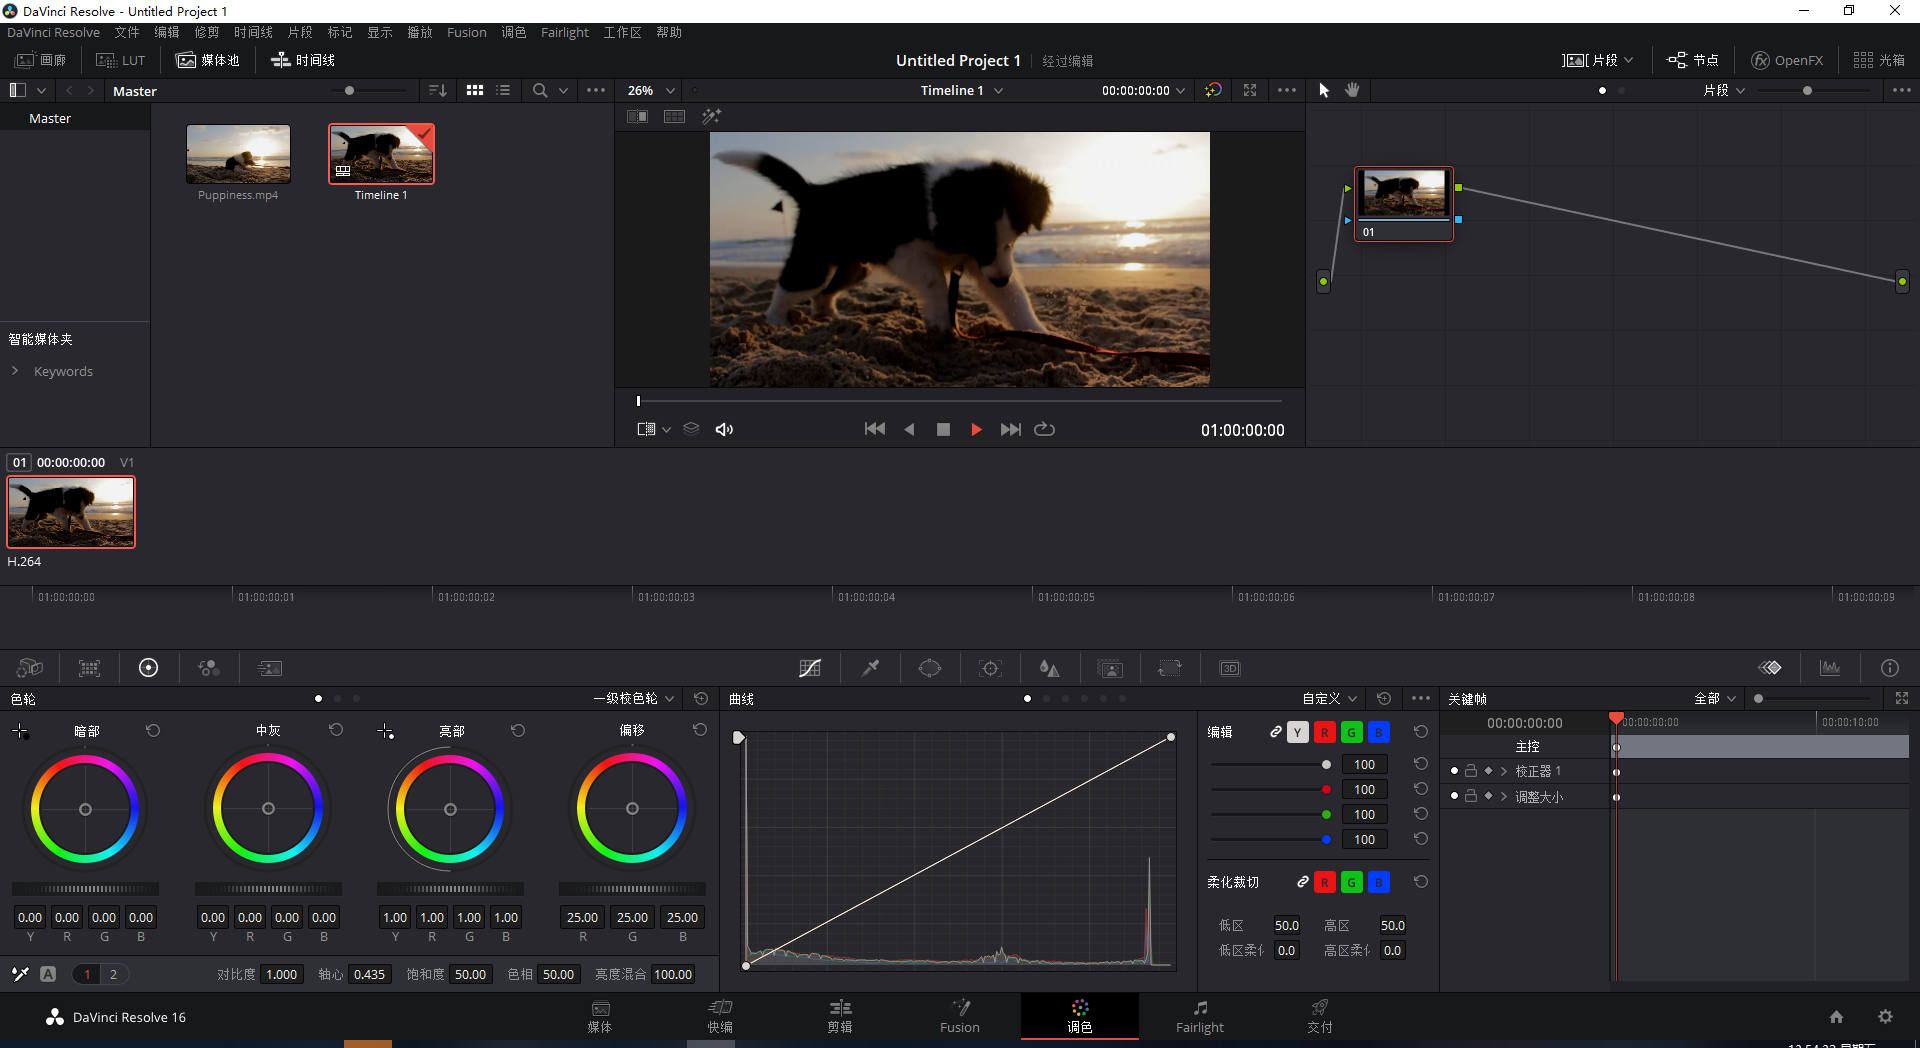Open the viewer zoom 26% dropdown
Image resolution: width=1920 pixels, height=1048 pixels.
[651, 90]
